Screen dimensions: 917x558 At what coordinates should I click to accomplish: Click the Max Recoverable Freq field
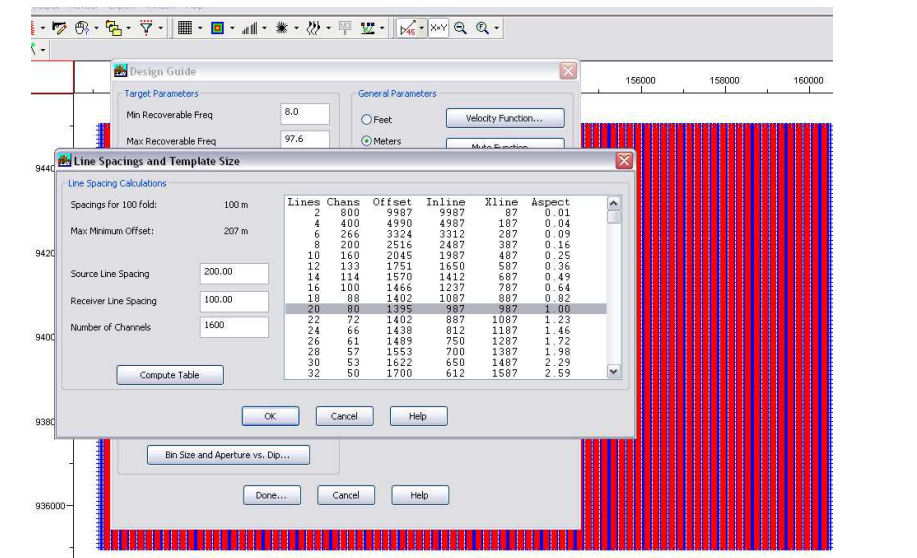[x=305, y=140]
